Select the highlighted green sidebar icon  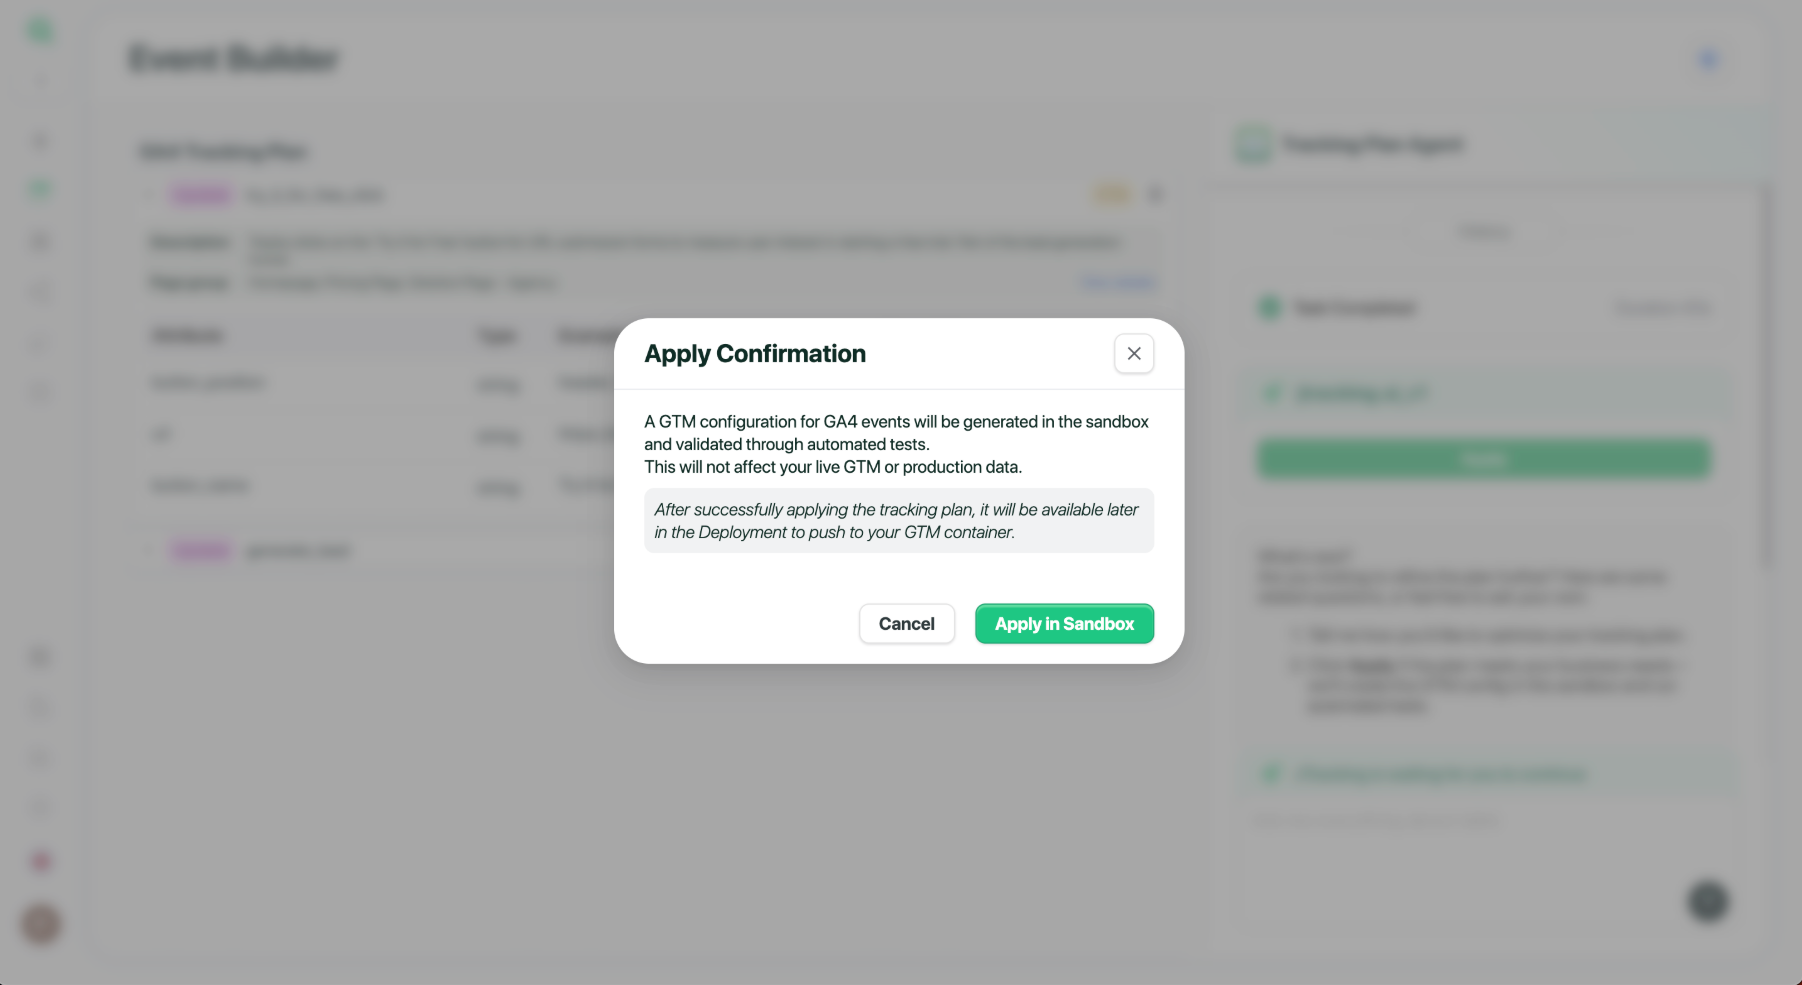(40, 189)
